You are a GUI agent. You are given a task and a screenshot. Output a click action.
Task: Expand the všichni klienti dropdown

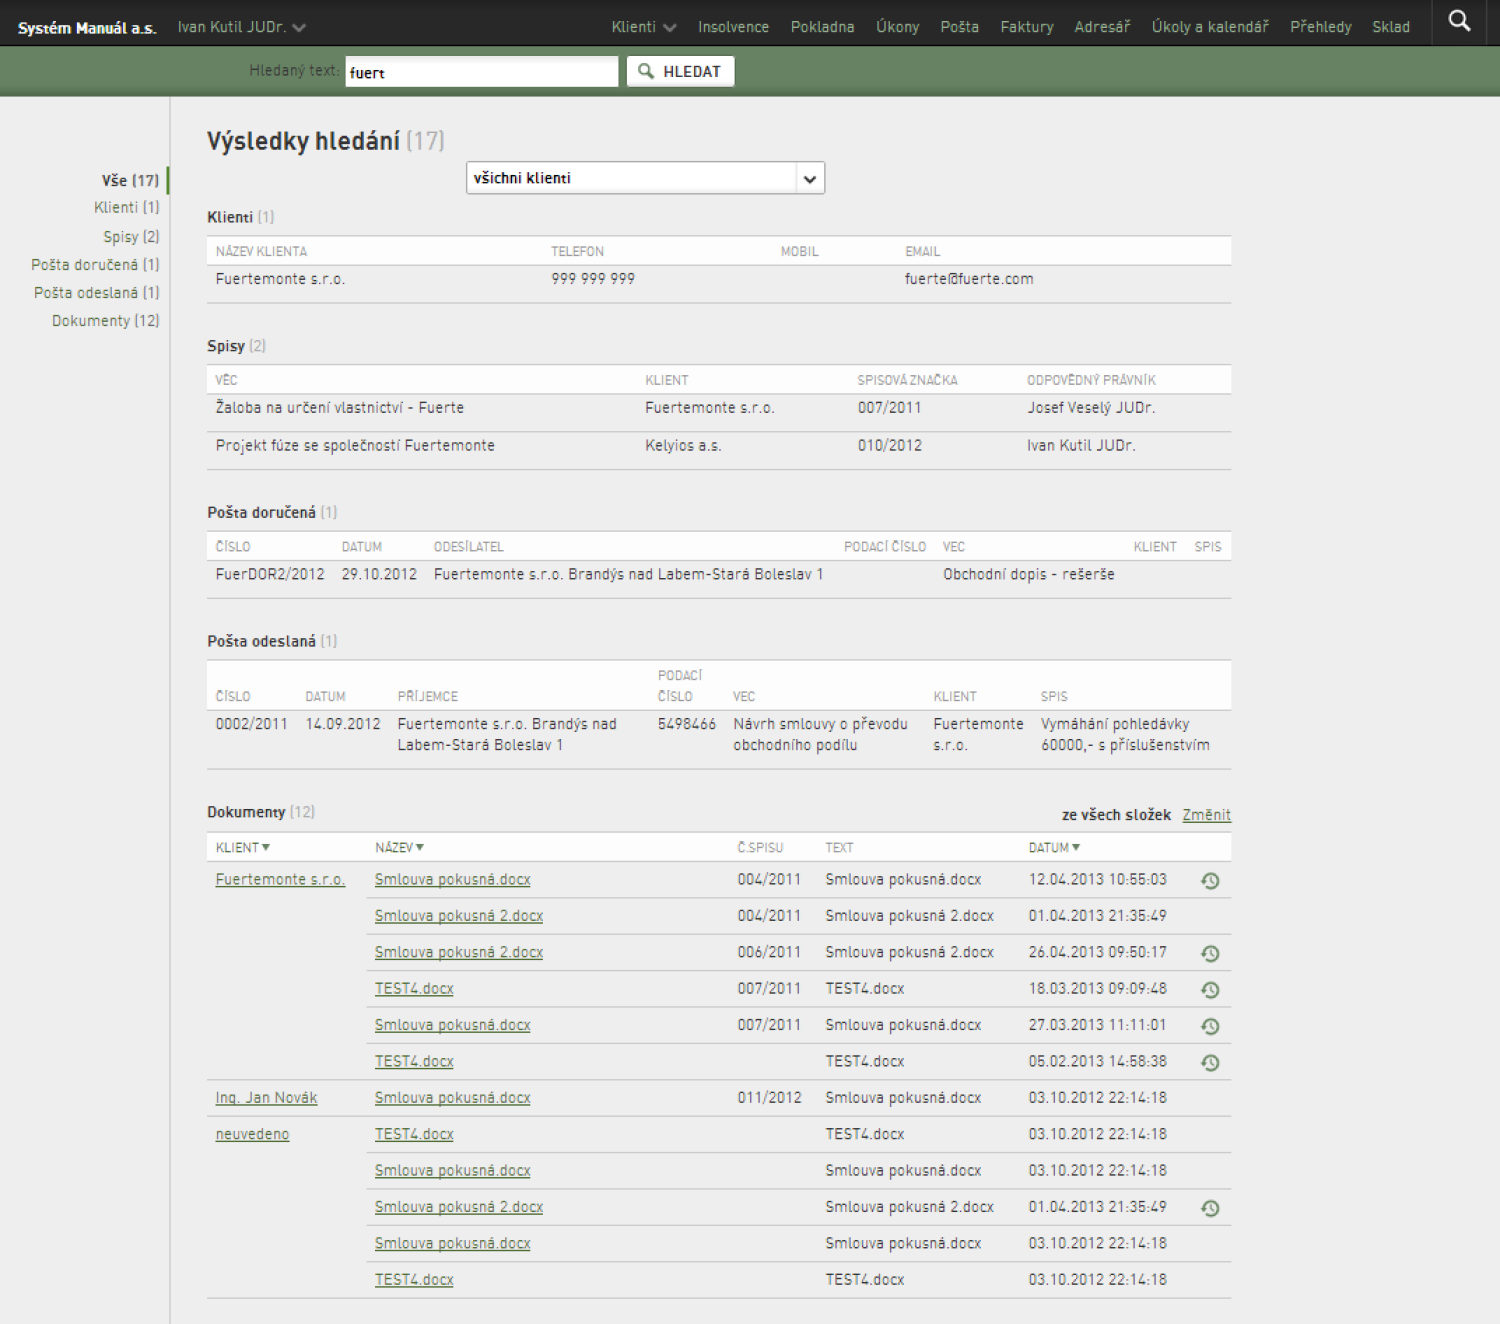coord(645,178)
